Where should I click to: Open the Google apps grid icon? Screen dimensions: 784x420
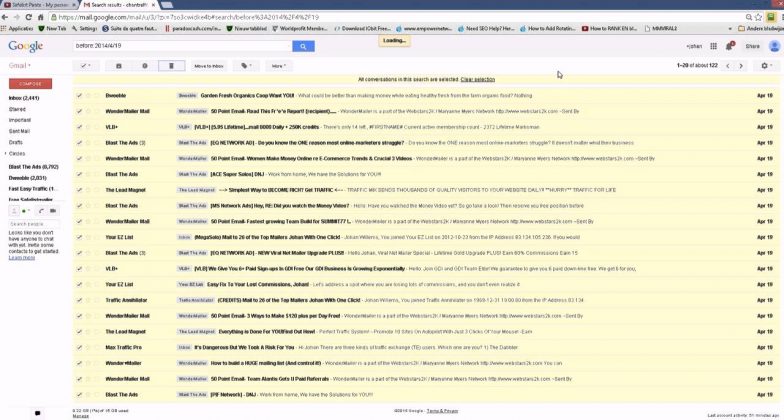tap(714, 46)
